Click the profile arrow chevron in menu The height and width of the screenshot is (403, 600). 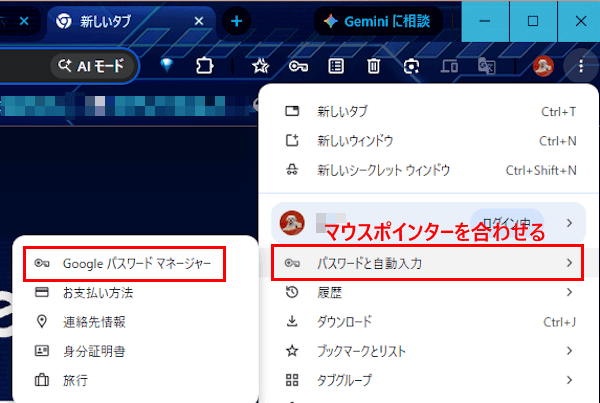point(569,223)
